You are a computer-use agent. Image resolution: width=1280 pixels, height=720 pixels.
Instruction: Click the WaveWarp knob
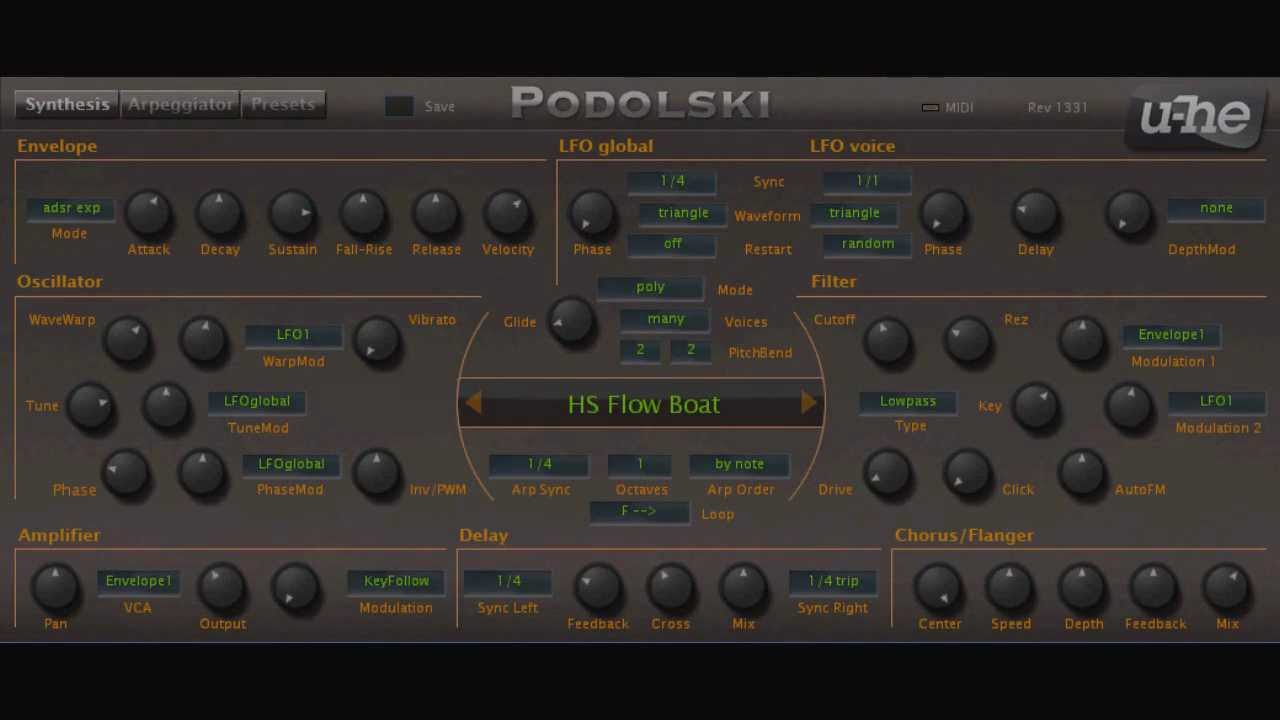click(127, 340)
